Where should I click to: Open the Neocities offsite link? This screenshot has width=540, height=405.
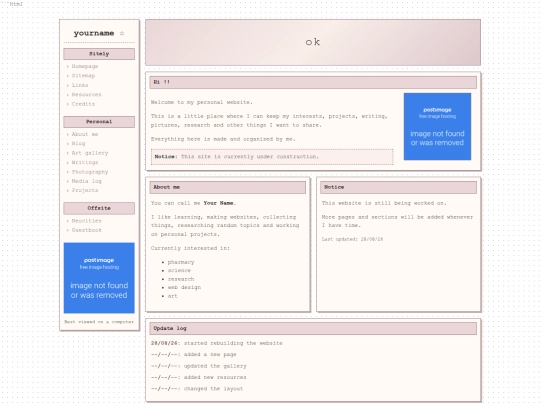click(86, 221)
